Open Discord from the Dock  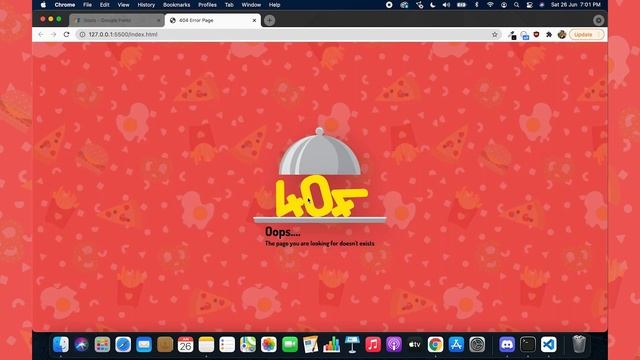pyautogui.click(x=507, y=344)
